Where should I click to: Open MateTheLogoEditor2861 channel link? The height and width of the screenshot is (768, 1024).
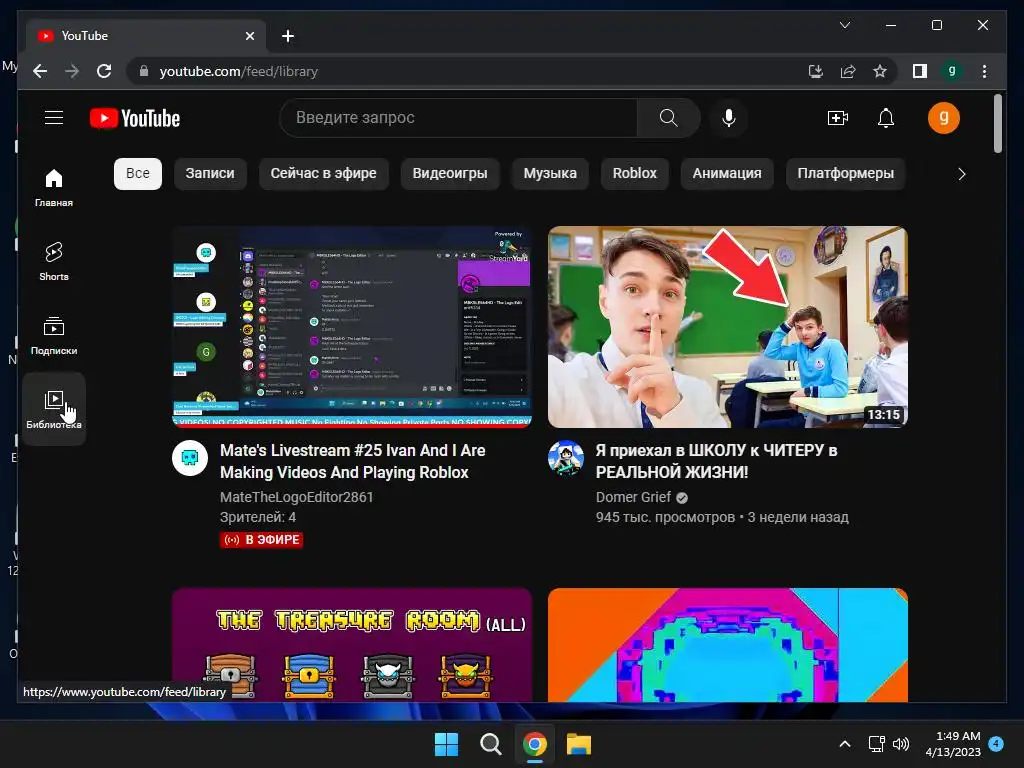coord(296,497)
